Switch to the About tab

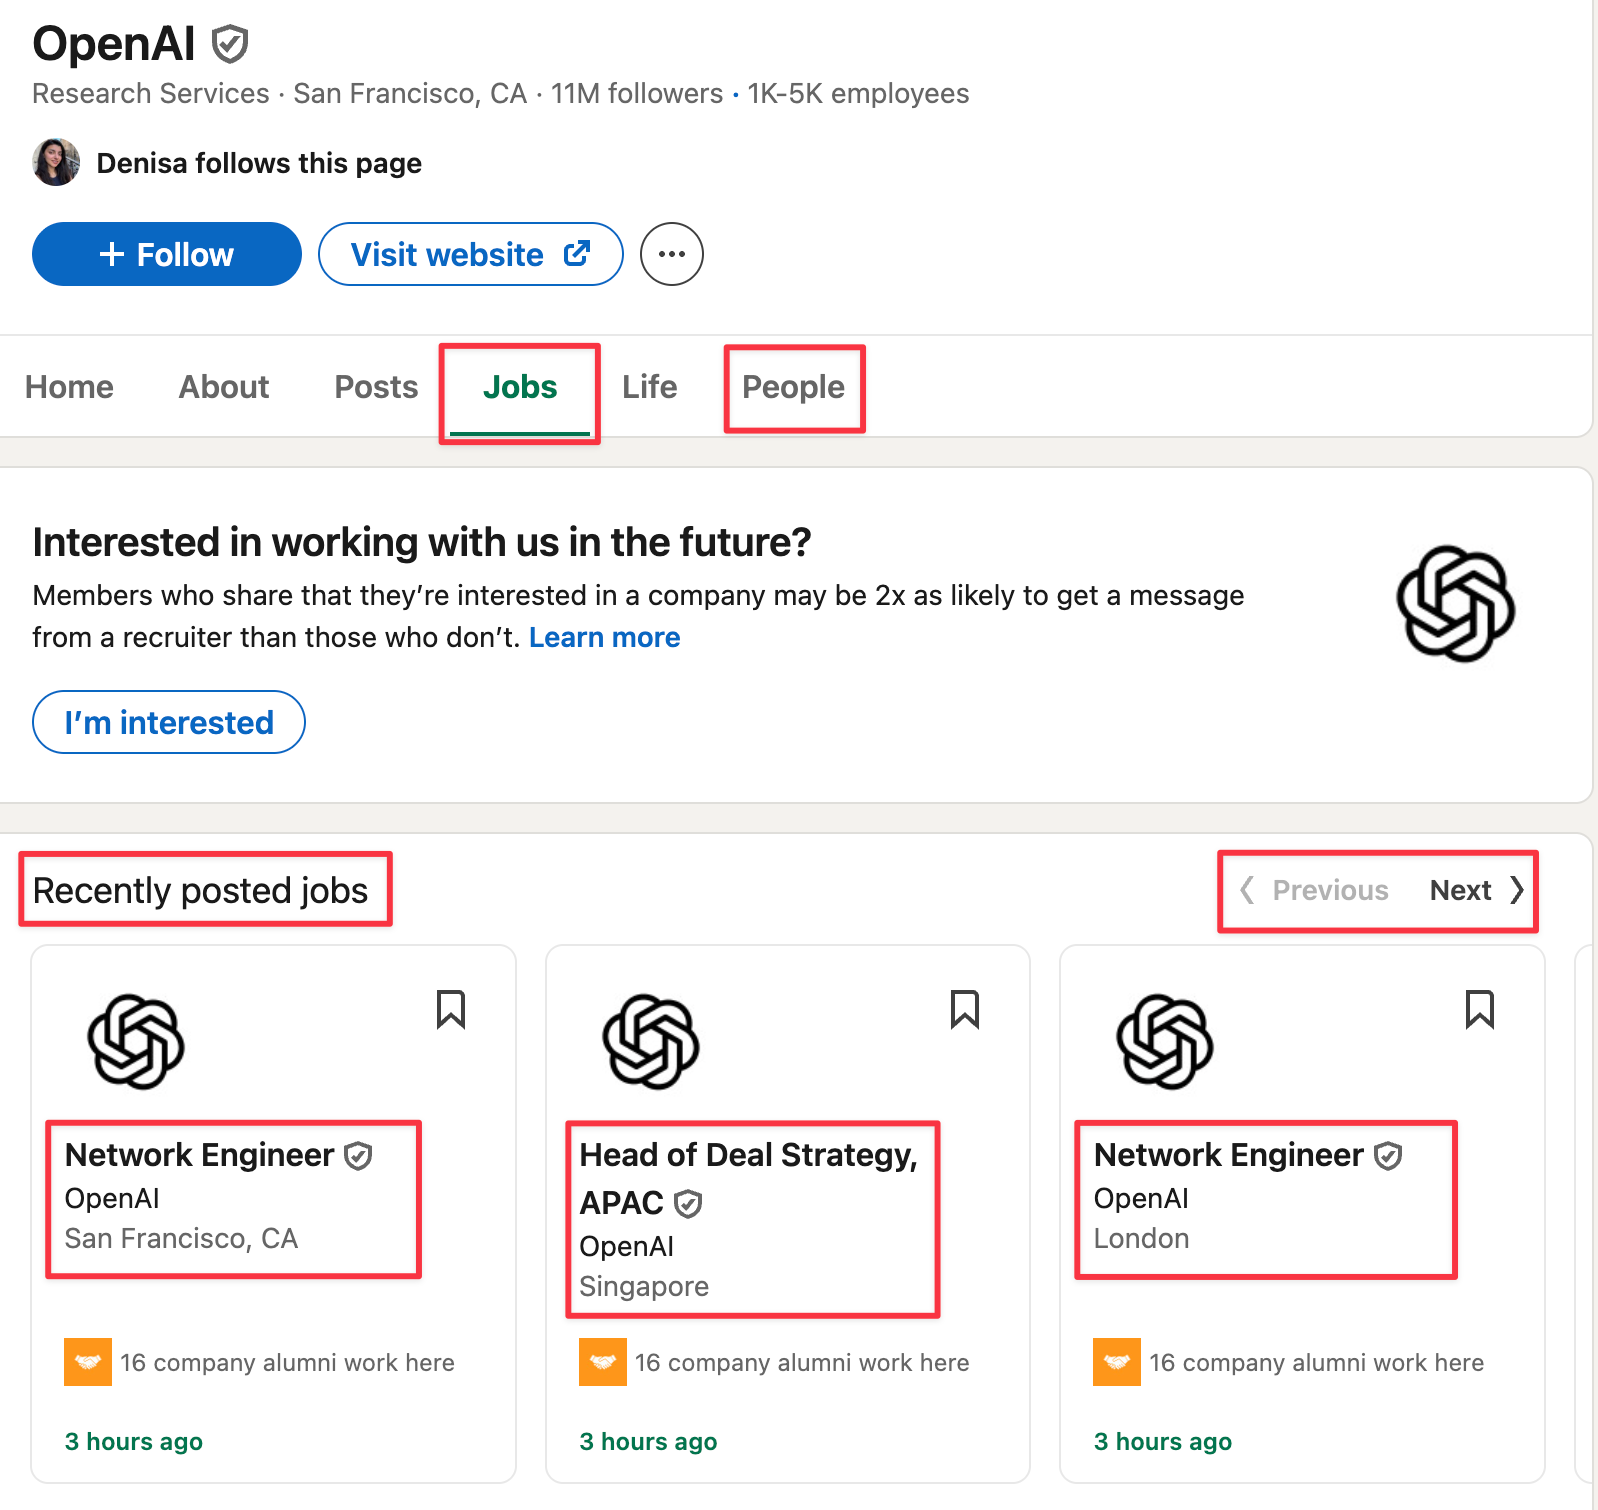pyautogui.click(x=224, y=387)
